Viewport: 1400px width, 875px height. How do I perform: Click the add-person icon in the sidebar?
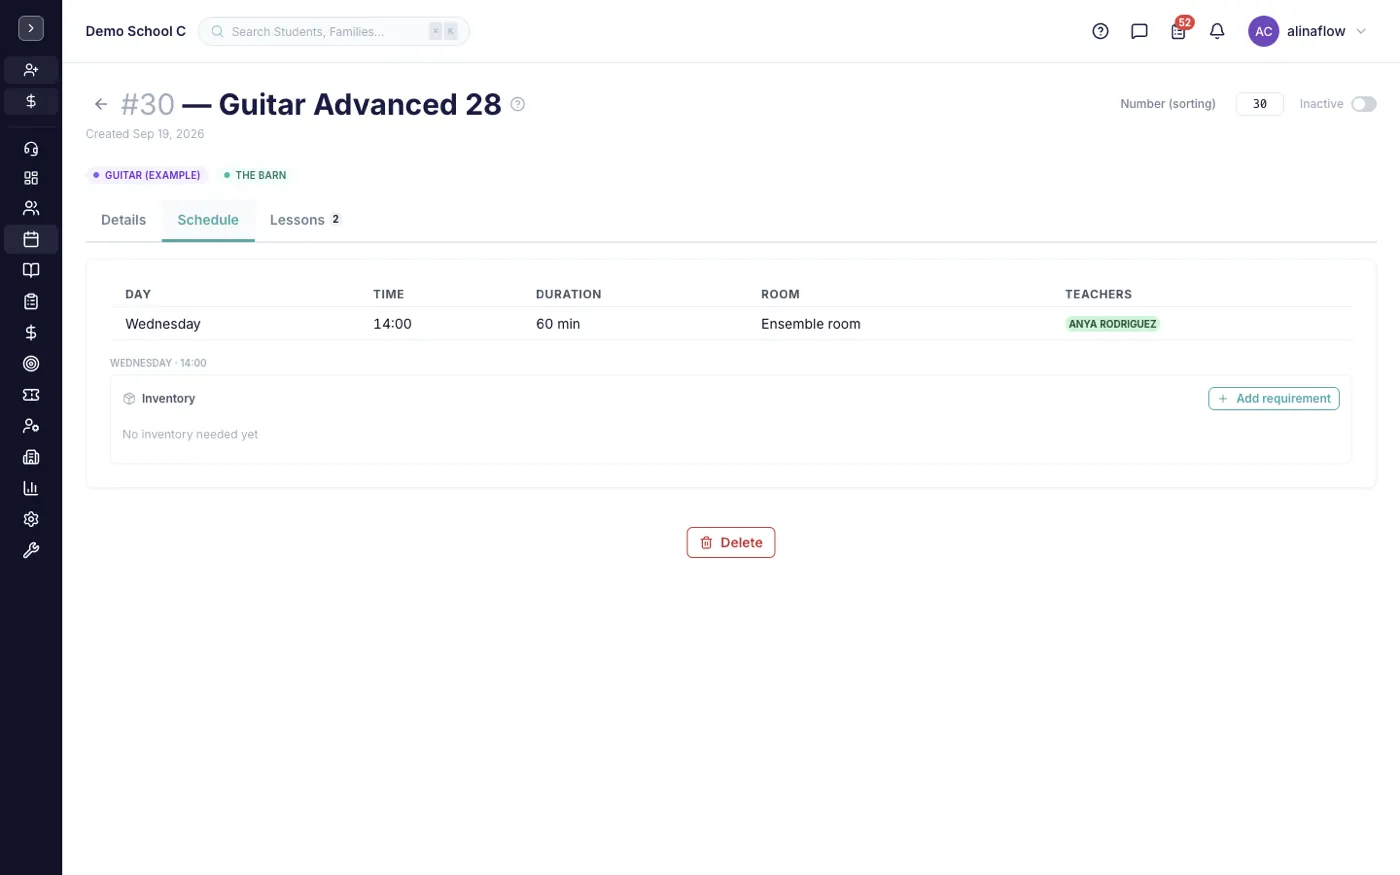tap(31, 70)
